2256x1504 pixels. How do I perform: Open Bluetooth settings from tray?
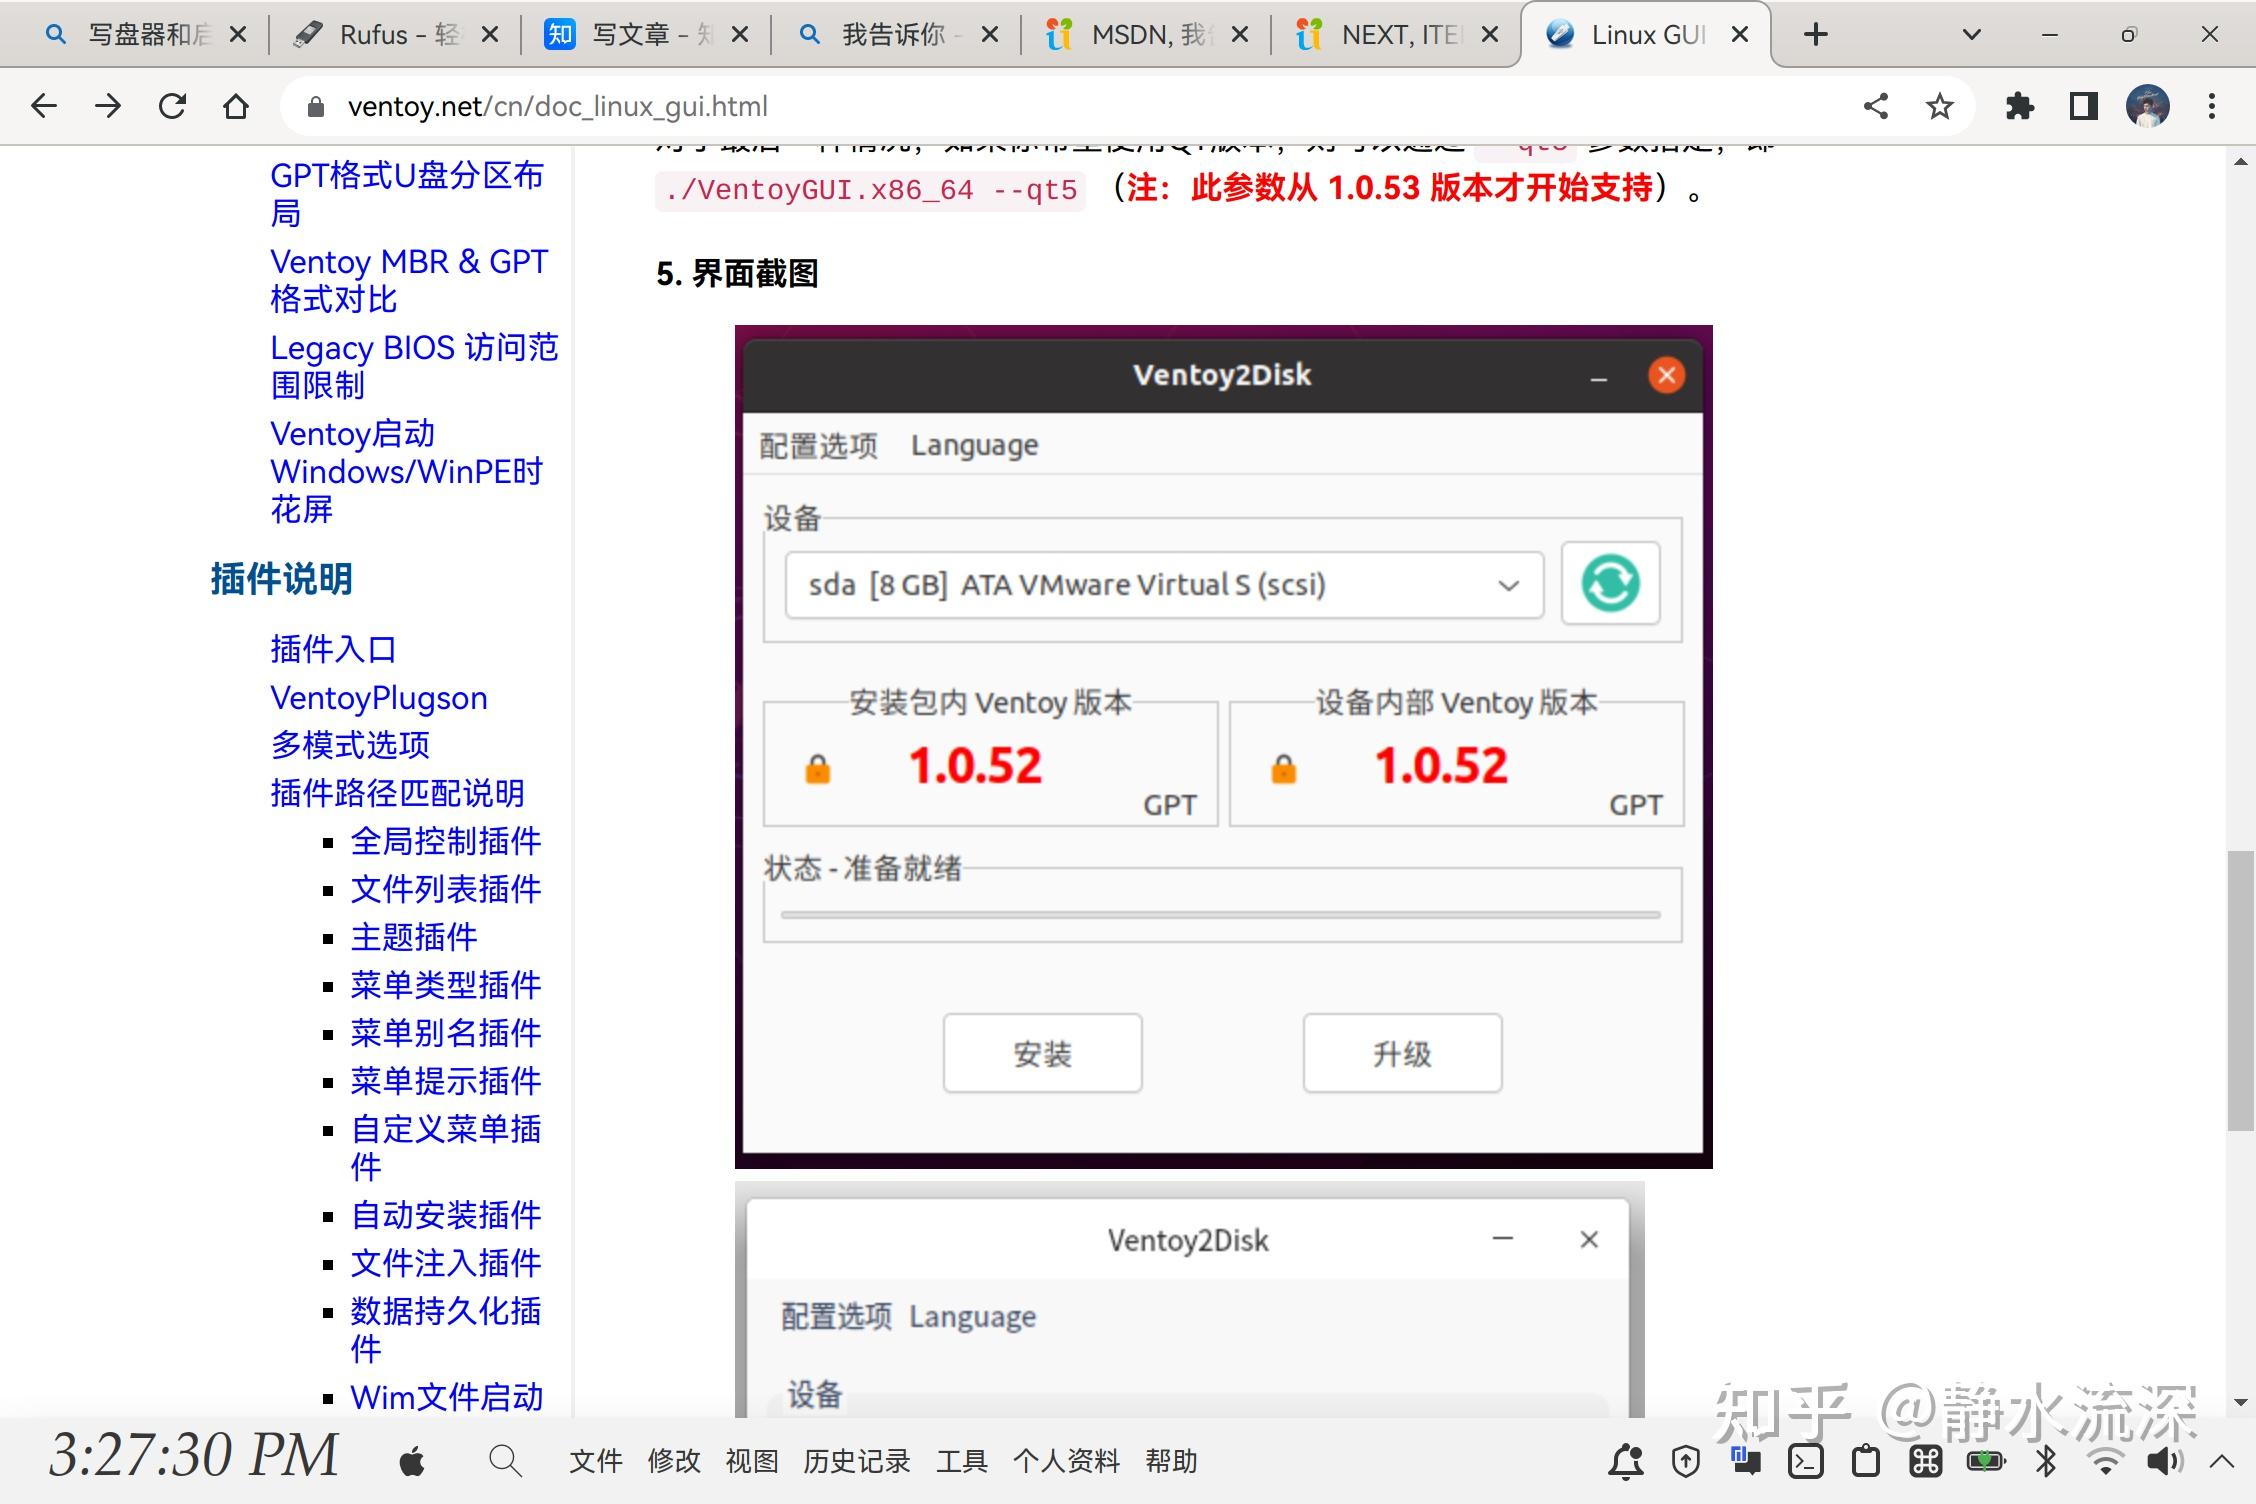[2046, 1462]
